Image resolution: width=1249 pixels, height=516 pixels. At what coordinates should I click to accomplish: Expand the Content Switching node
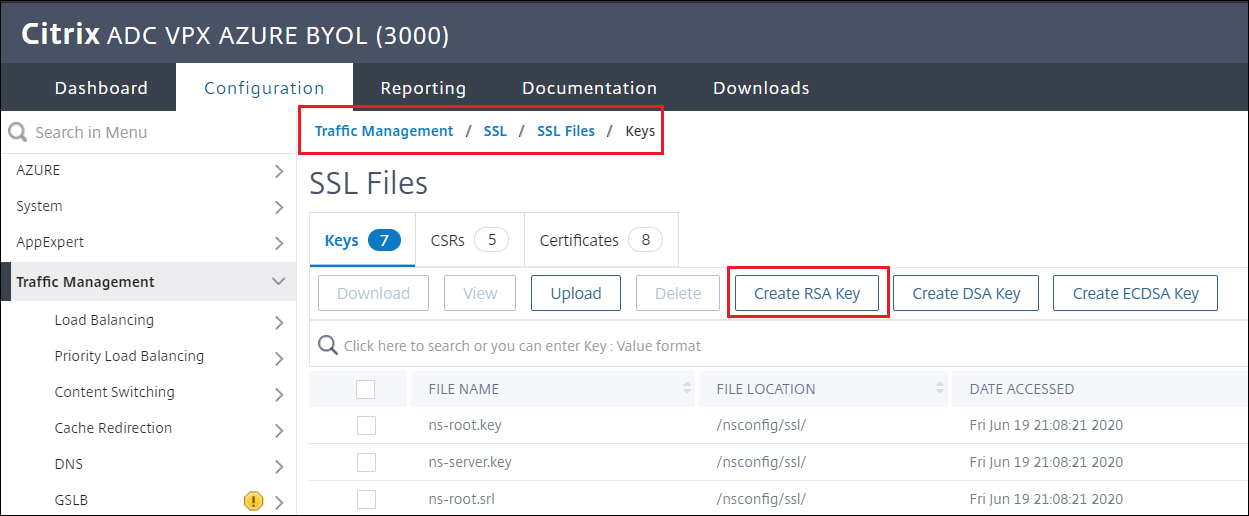click(279, 394)
